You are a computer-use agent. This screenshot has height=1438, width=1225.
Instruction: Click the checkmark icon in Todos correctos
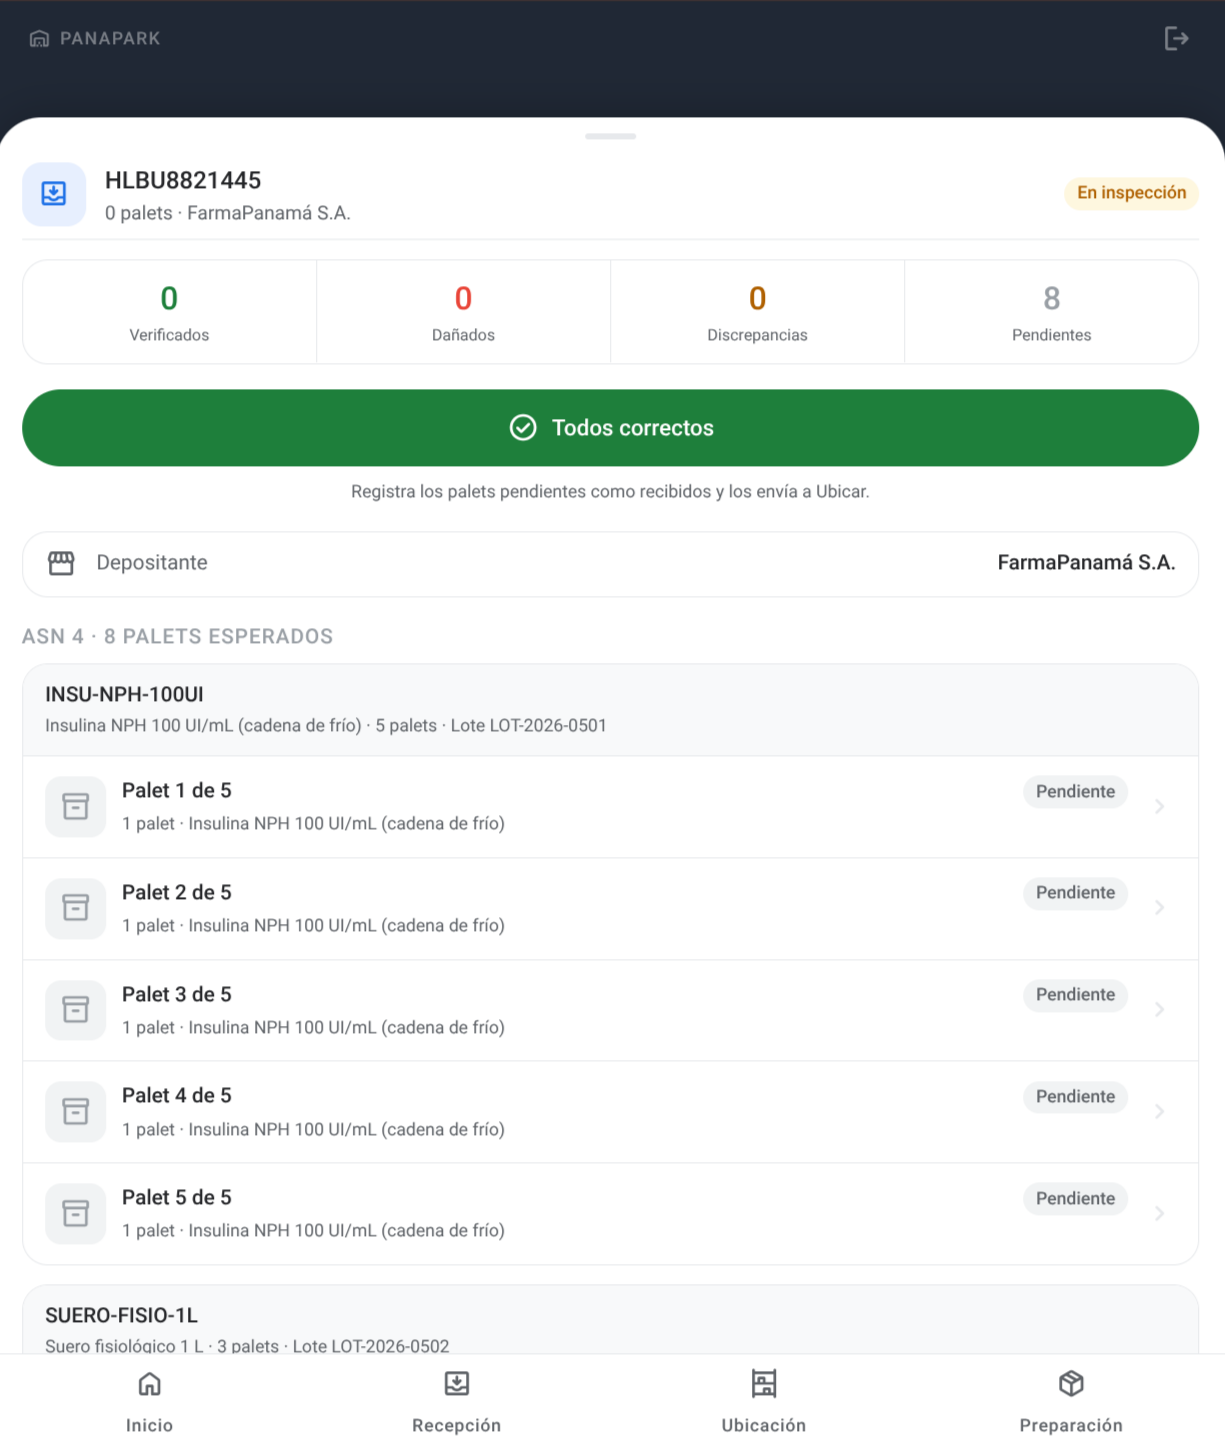523,428
